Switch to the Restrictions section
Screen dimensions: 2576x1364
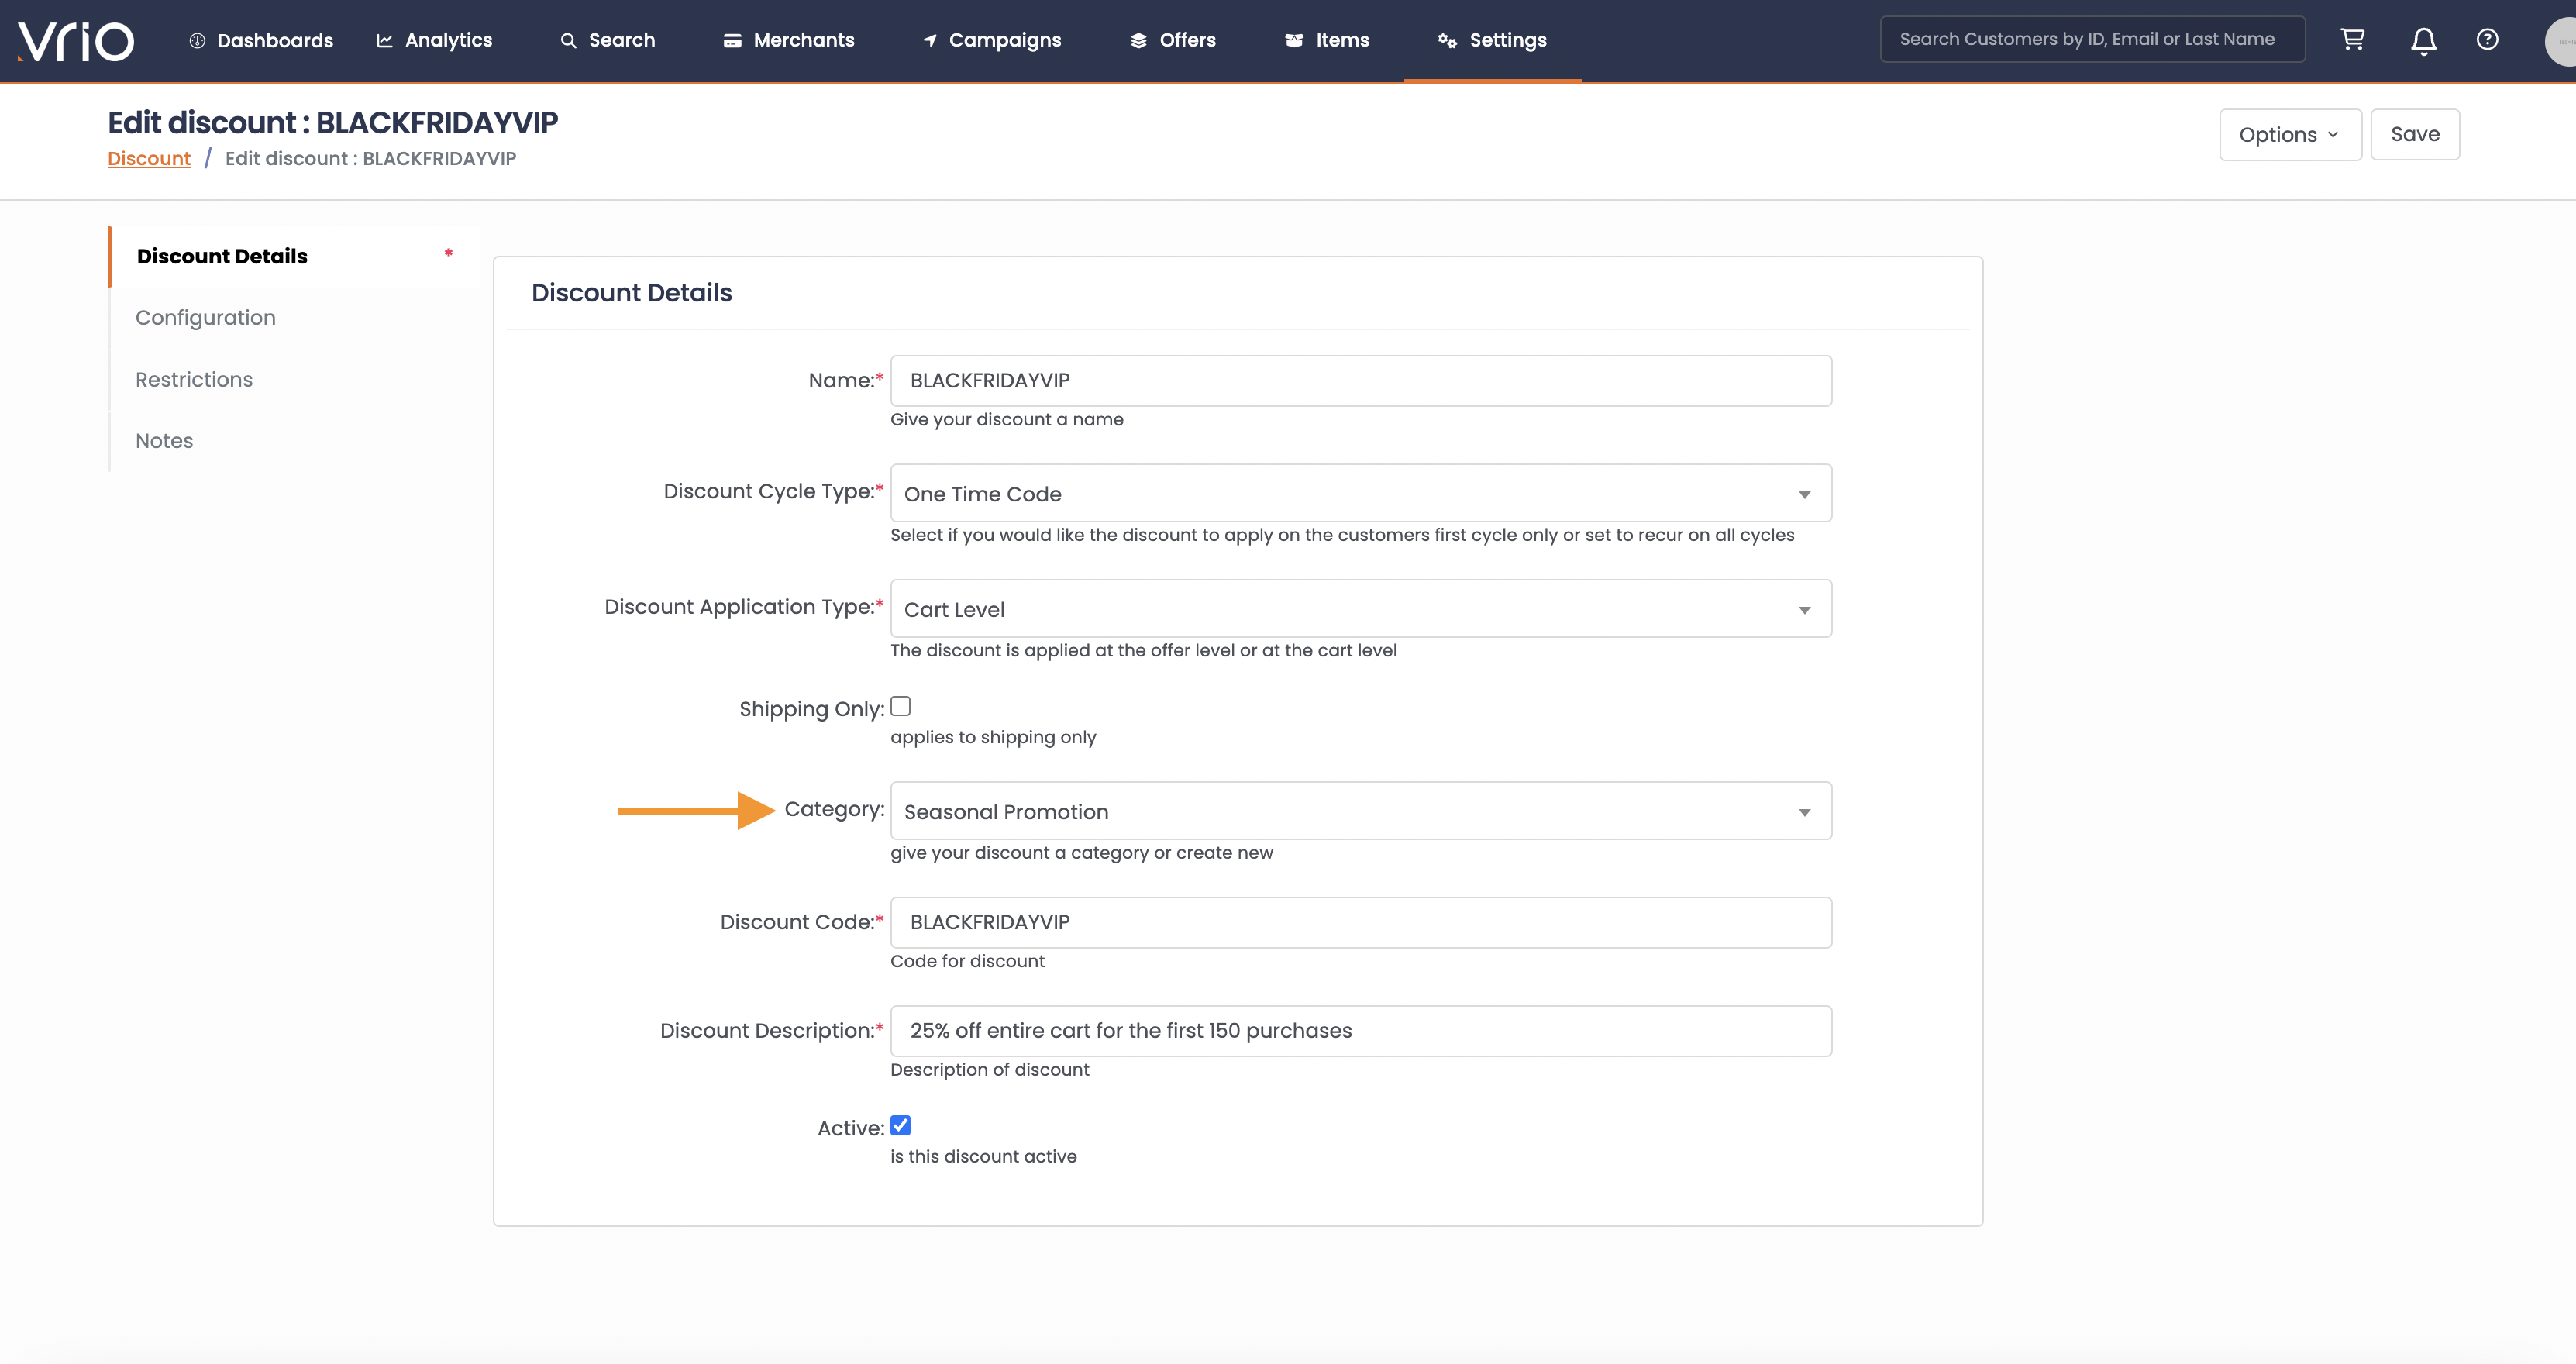194,380
